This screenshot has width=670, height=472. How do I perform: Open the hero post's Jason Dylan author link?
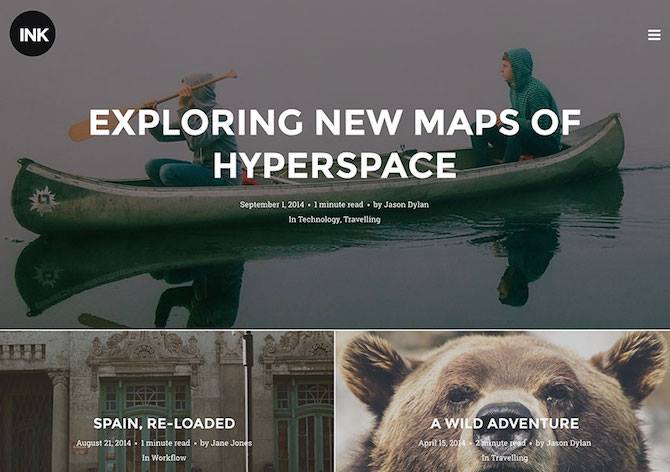coord(406,205)
